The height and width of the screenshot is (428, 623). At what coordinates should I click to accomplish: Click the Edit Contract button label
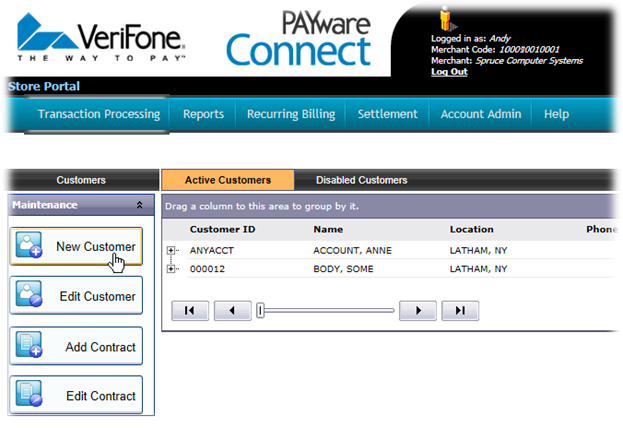coord(101,396)
